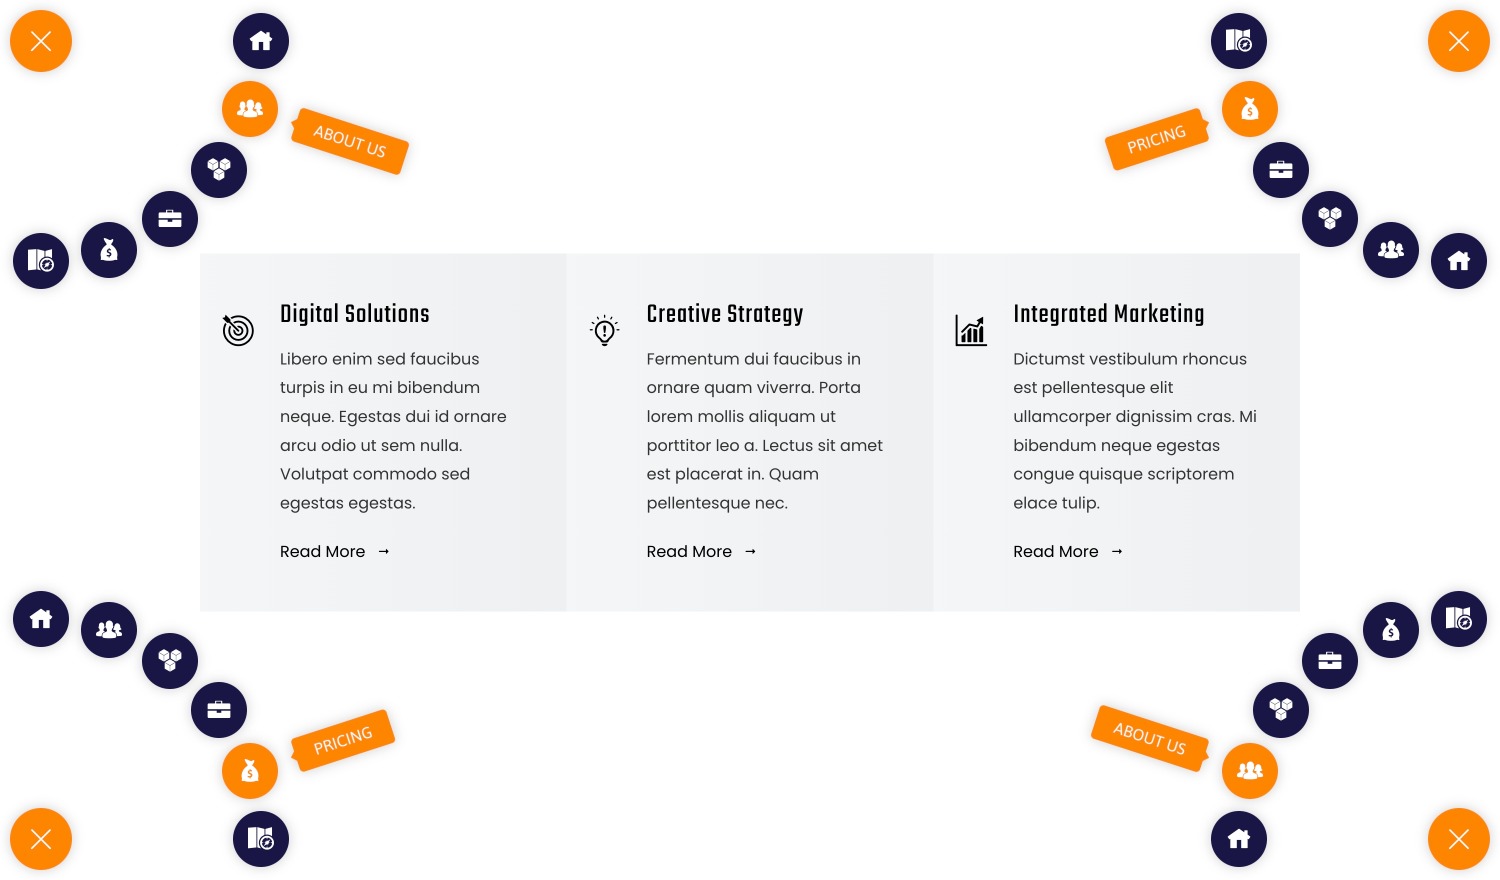The image size is (1500, 880).
Task: Click the ABOUT US tag at the bottom right
Action: pos(1149,737)
